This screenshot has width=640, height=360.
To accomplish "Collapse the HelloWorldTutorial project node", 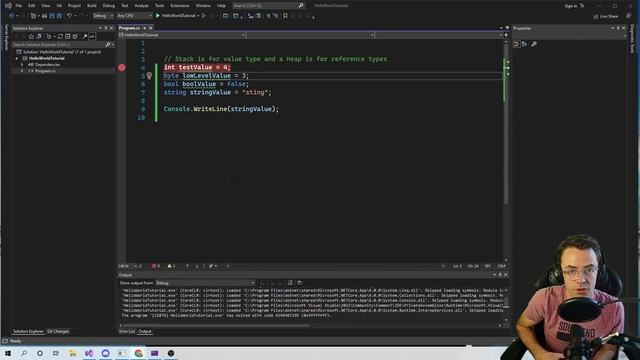I will (x=17, y=58).
